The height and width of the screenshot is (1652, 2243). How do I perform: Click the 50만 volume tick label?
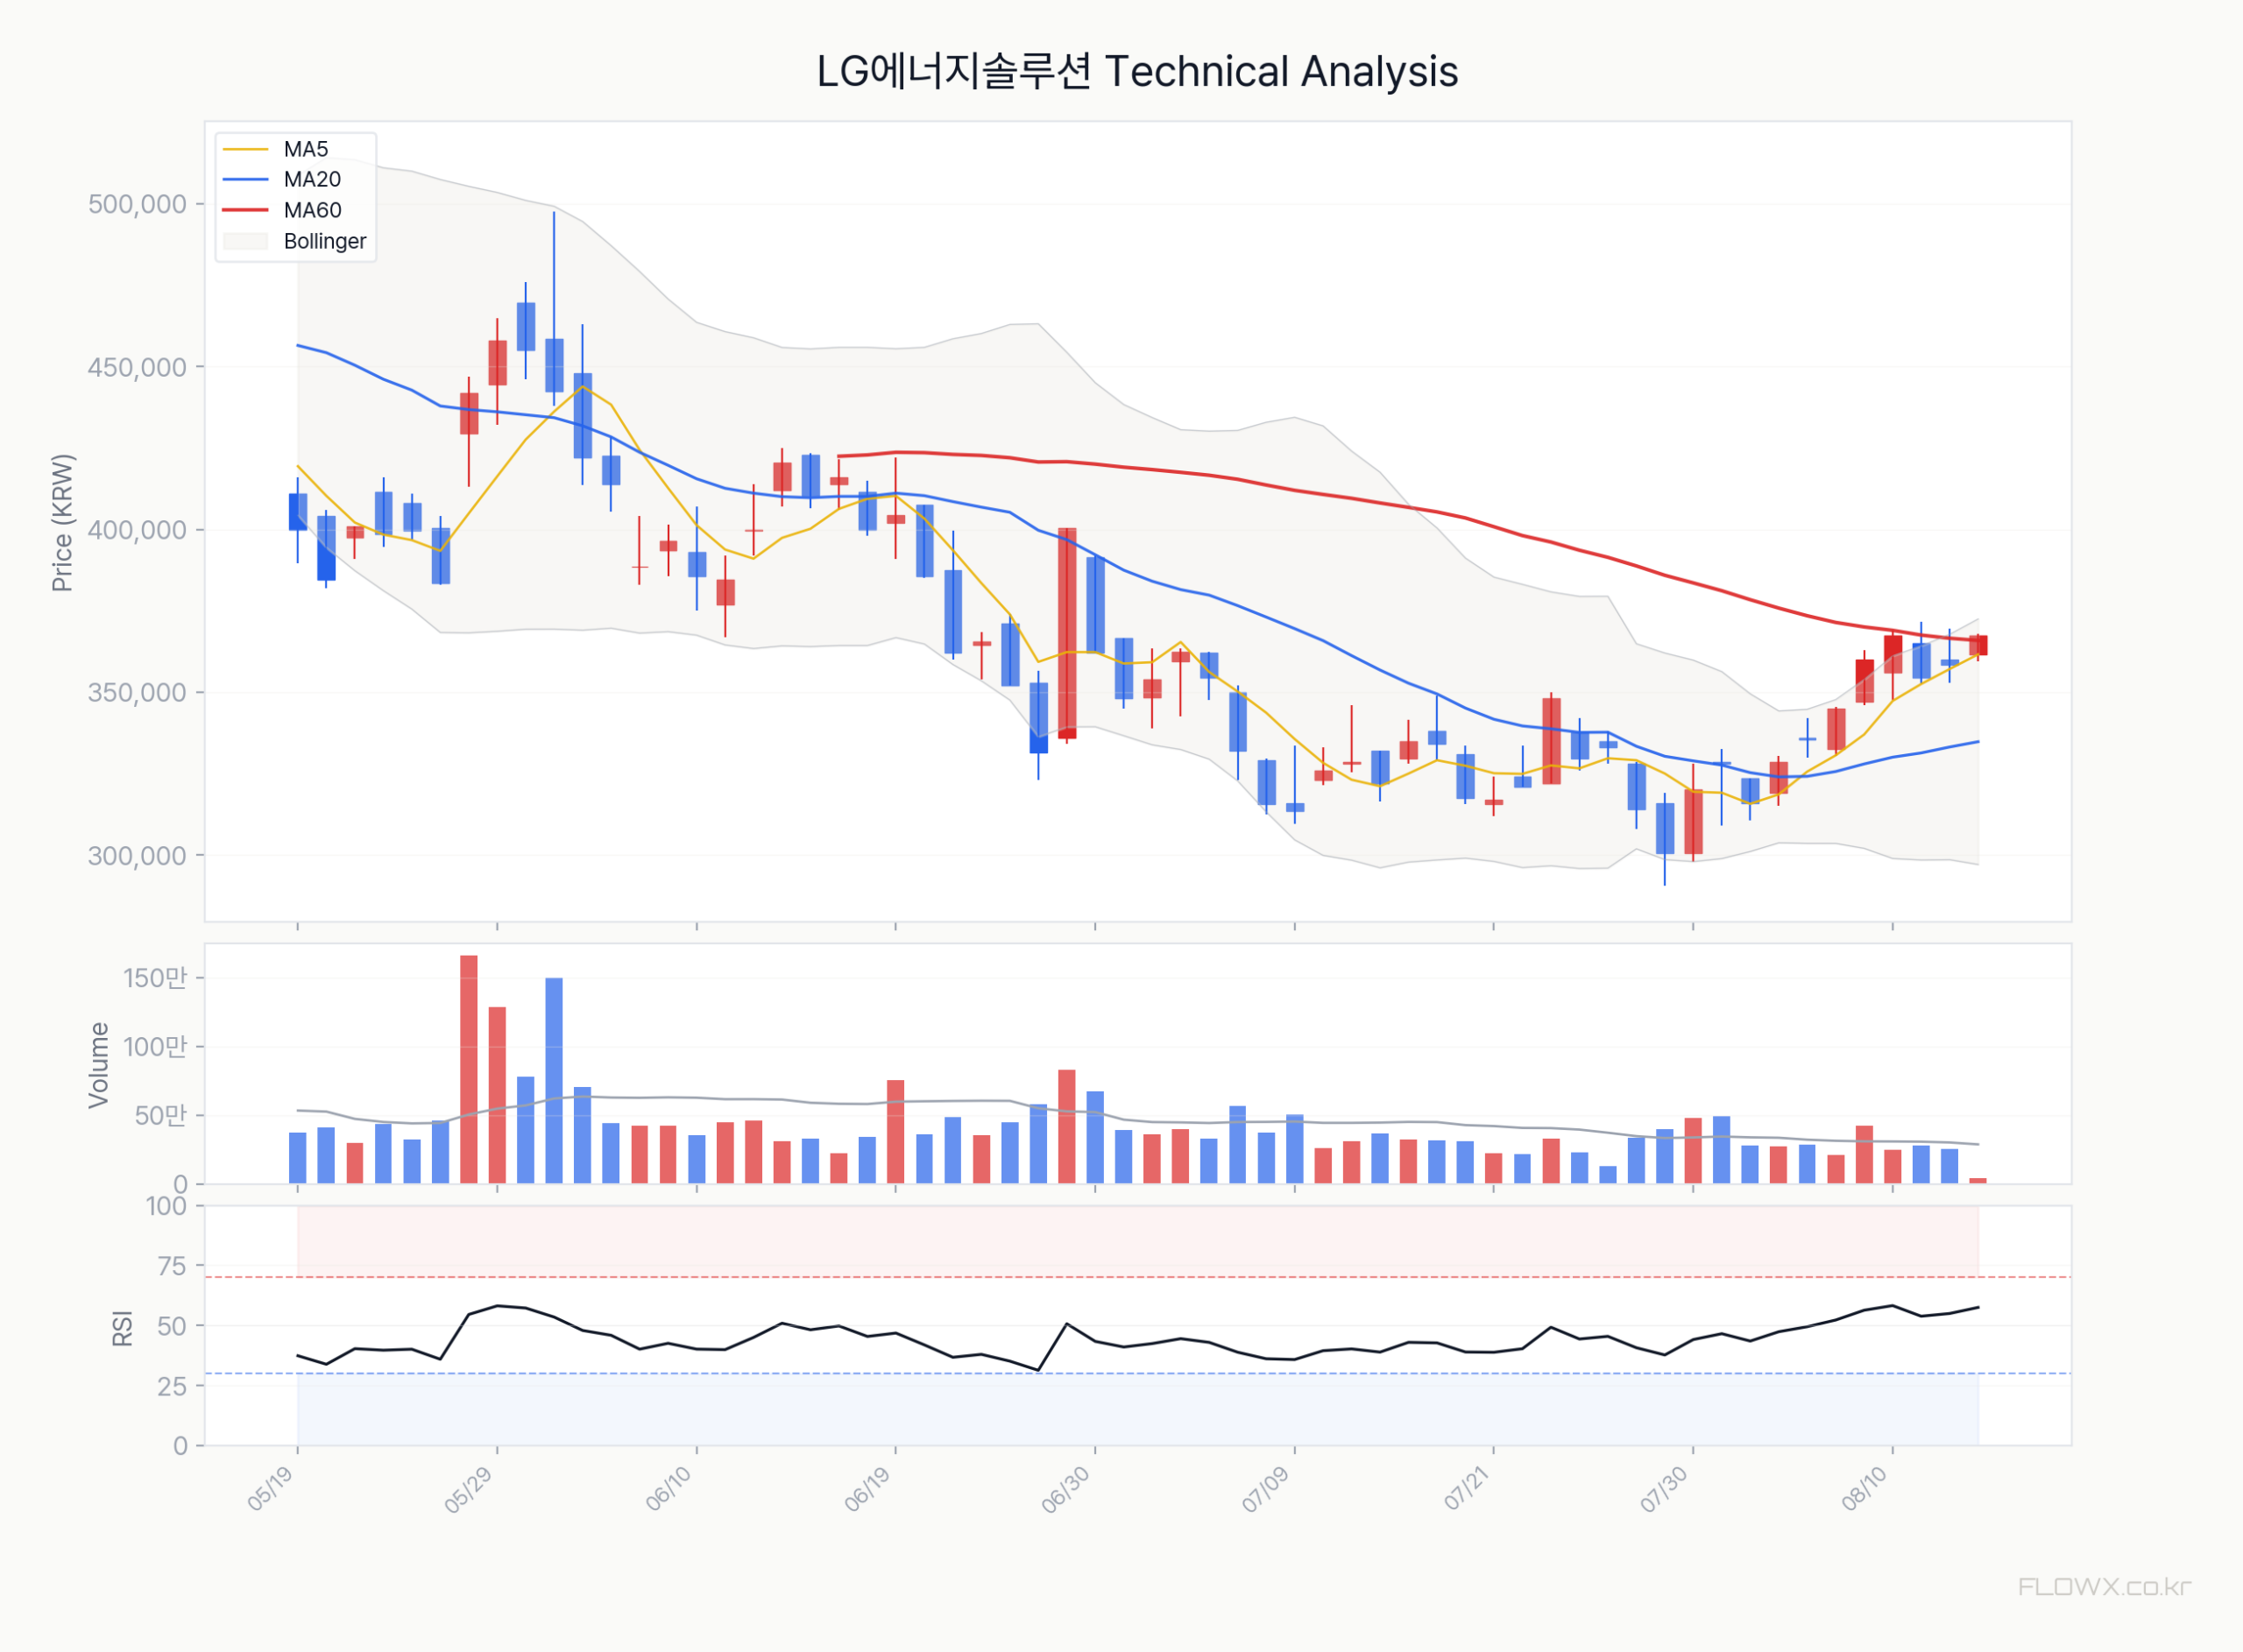161,1116
